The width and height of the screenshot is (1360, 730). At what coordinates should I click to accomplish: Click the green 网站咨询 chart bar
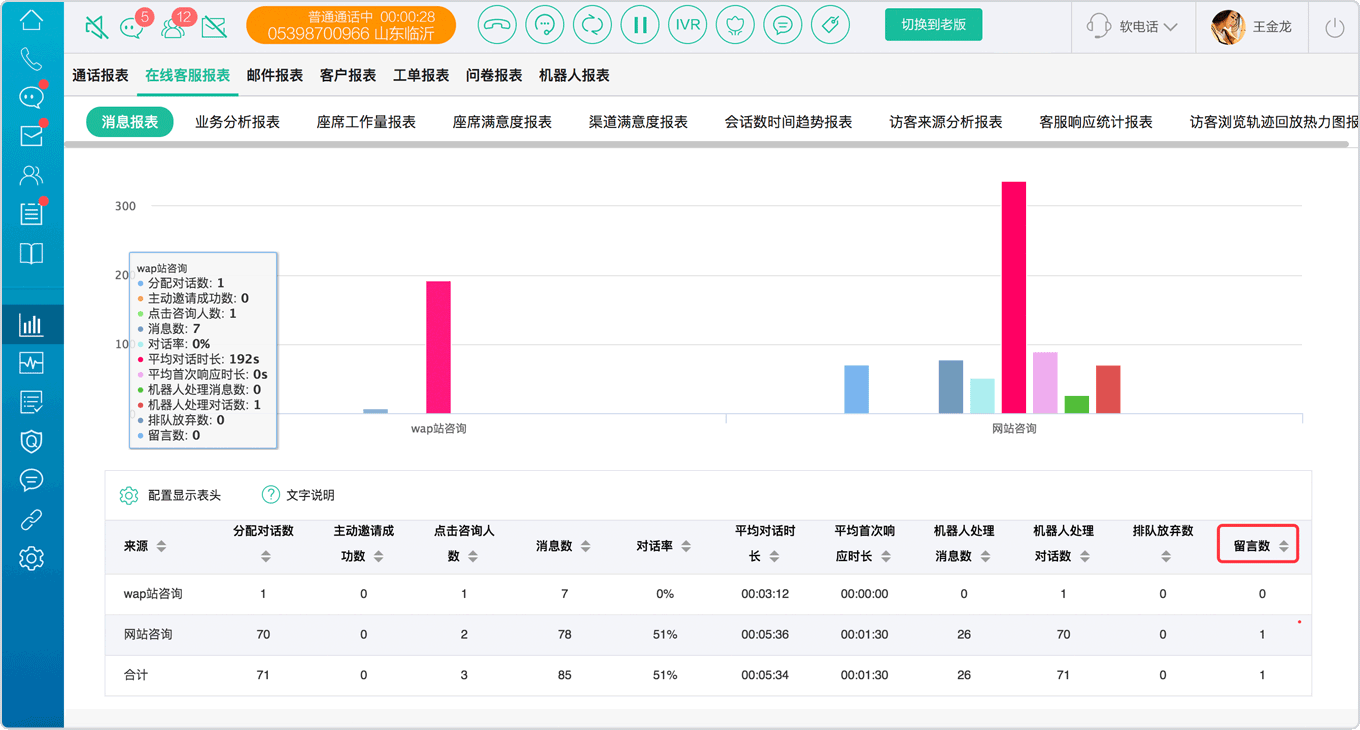tap(1077, 404)
